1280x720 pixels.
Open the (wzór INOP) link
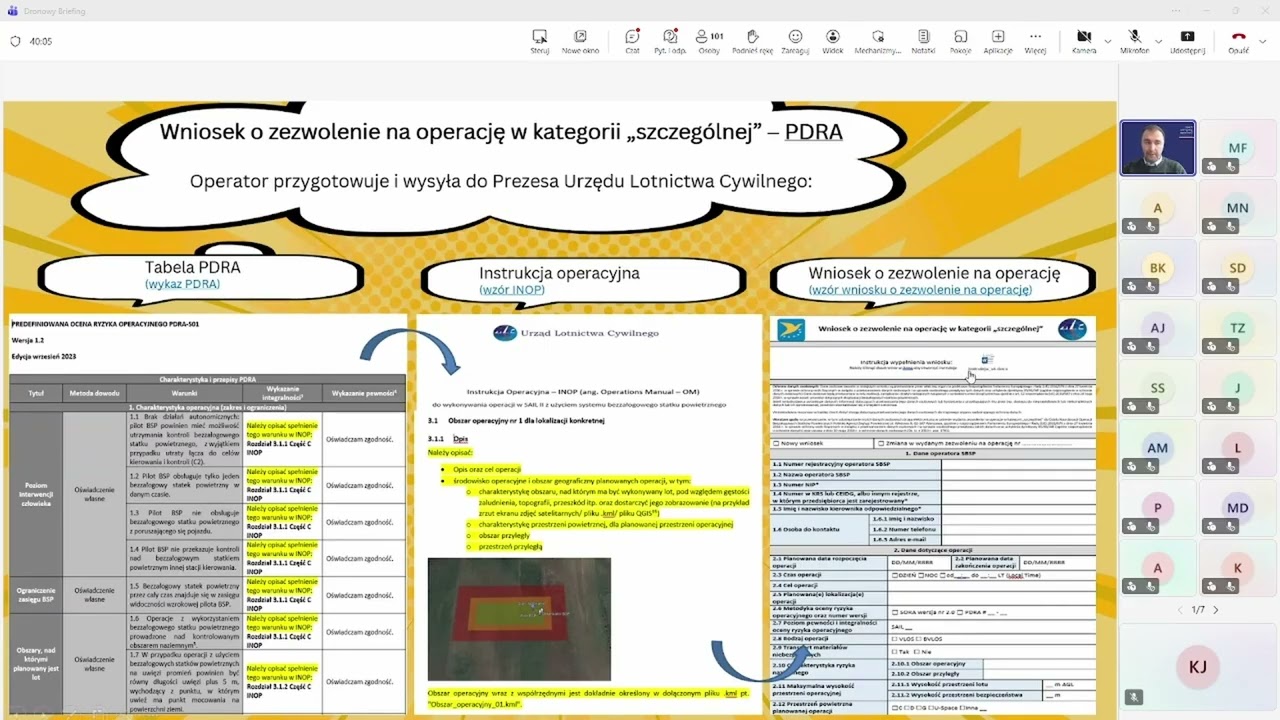[x=512, y=290]
